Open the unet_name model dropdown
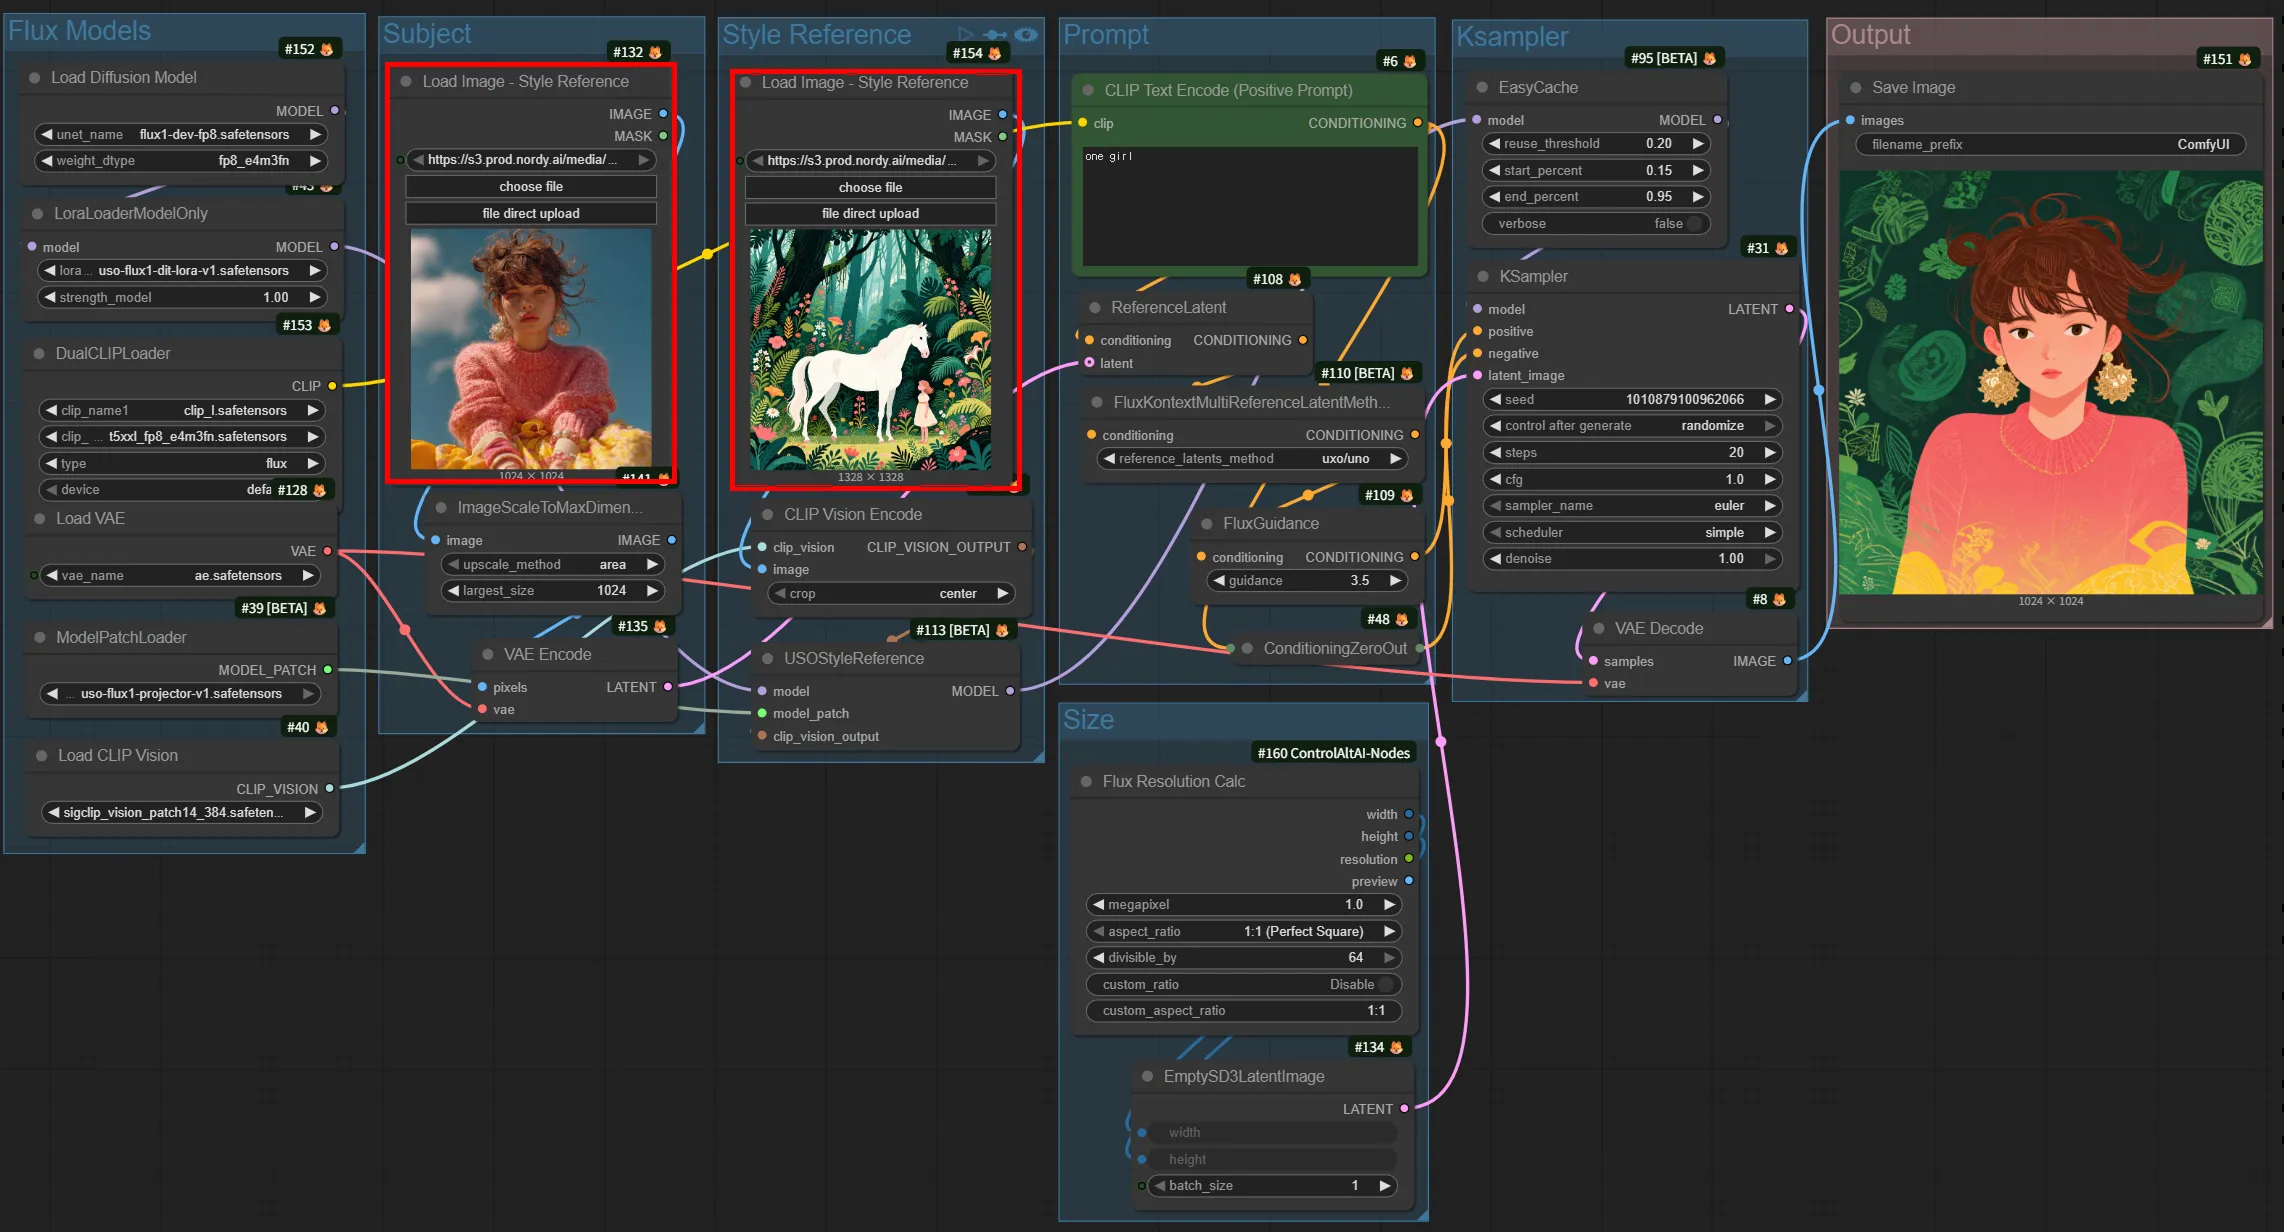2284x1232 pixels. 181,135
